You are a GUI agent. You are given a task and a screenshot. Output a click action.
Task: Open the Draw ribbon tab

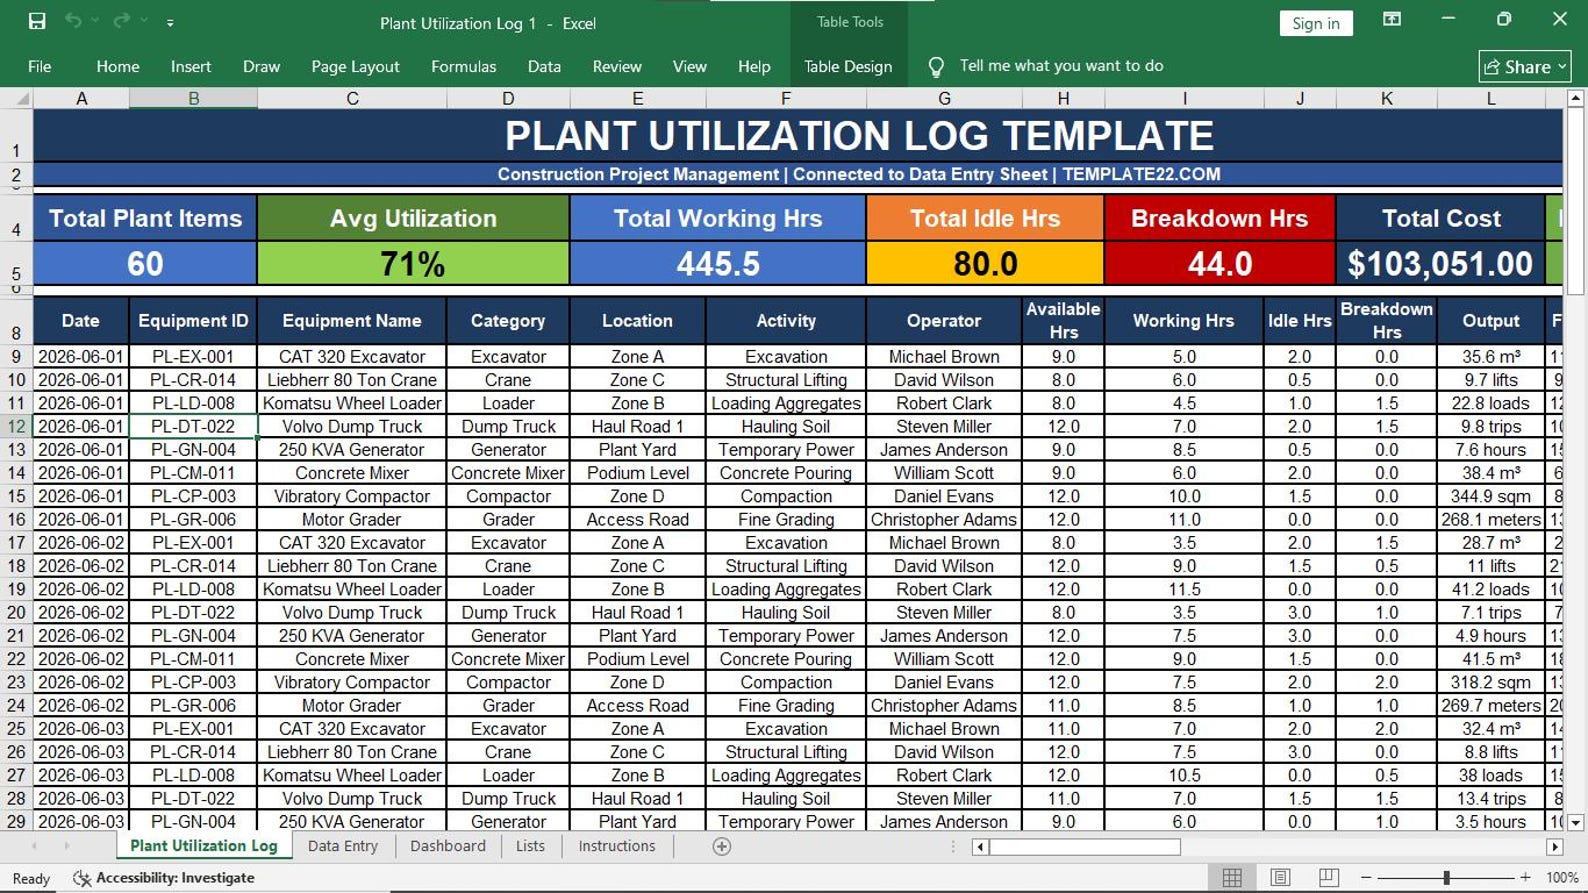coord(261,67)
